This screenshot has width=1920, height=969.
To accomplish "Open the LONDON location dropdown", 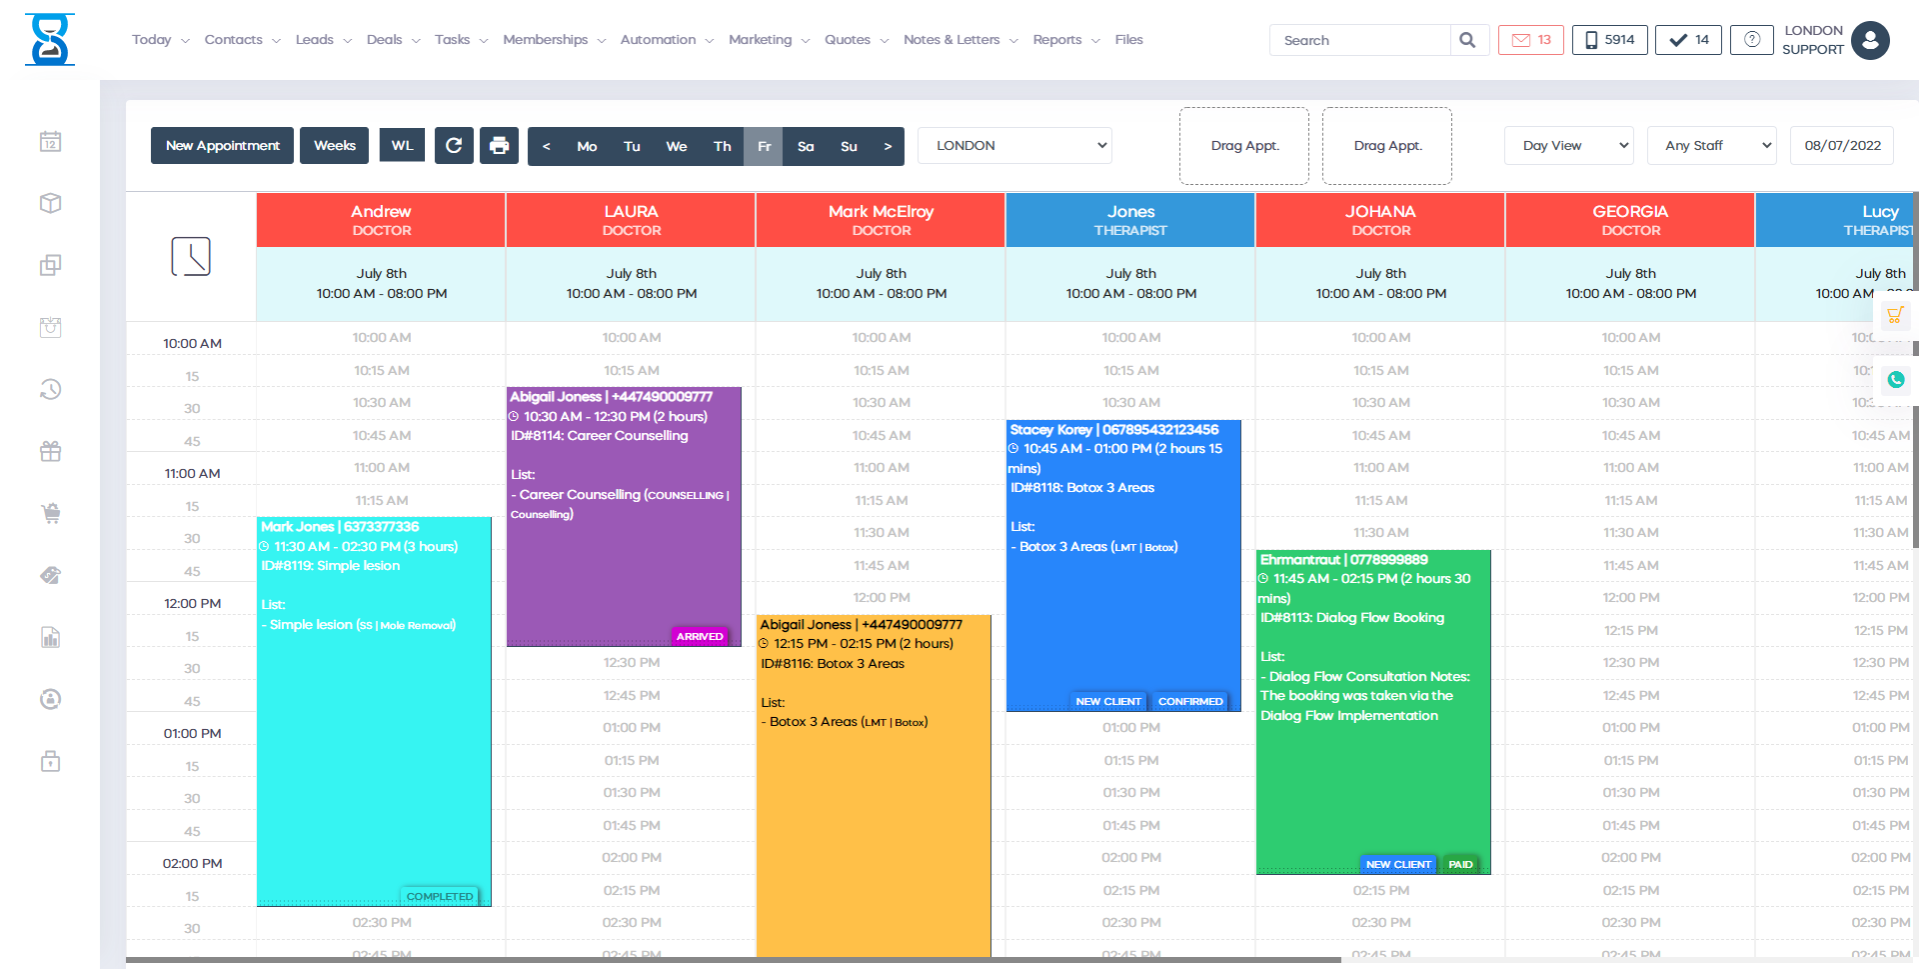I will coord(1015,146).
